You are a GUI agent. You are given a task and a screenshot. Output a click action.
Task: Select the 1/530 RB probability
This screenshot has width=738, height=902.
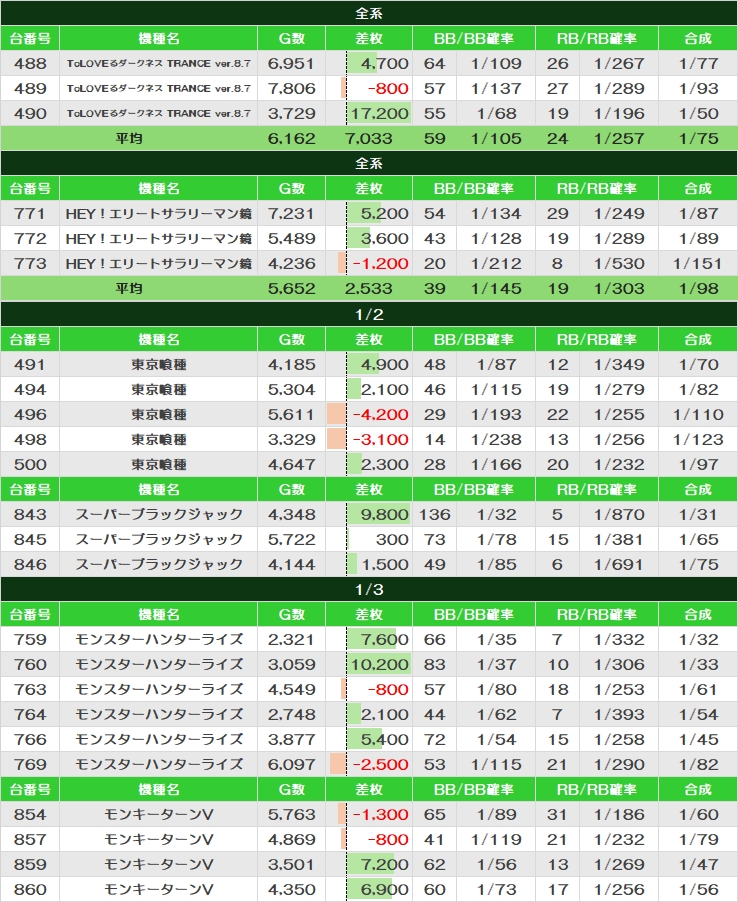619,263
